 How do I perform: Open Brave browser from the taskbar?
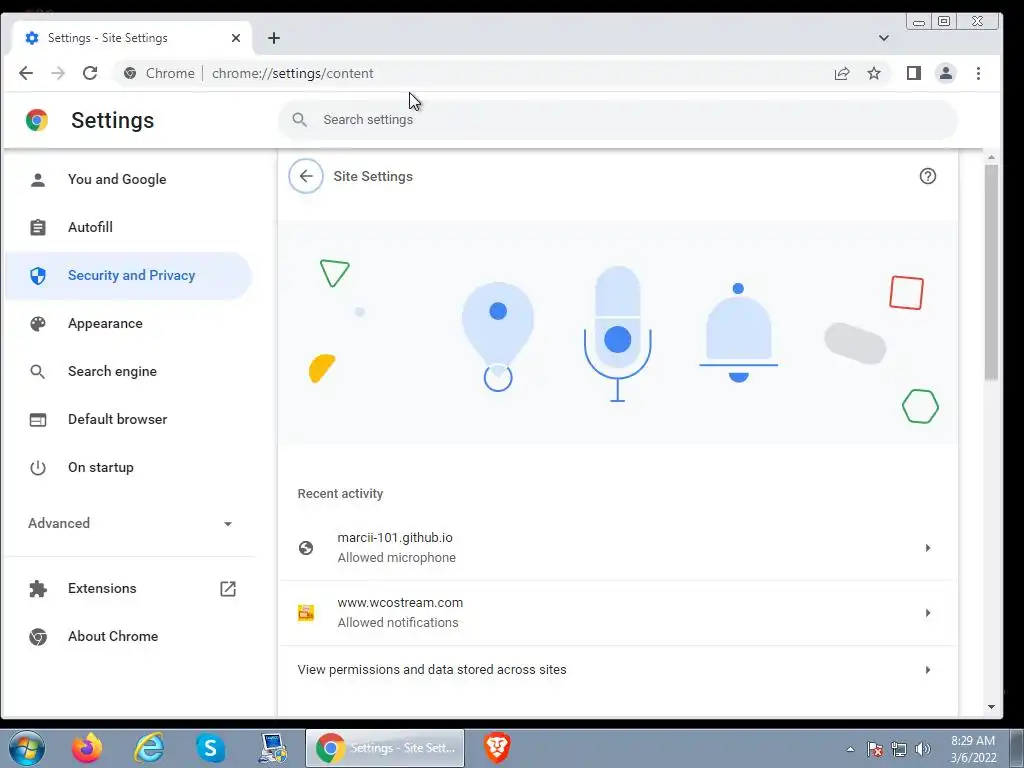click(x=497, y=748)
